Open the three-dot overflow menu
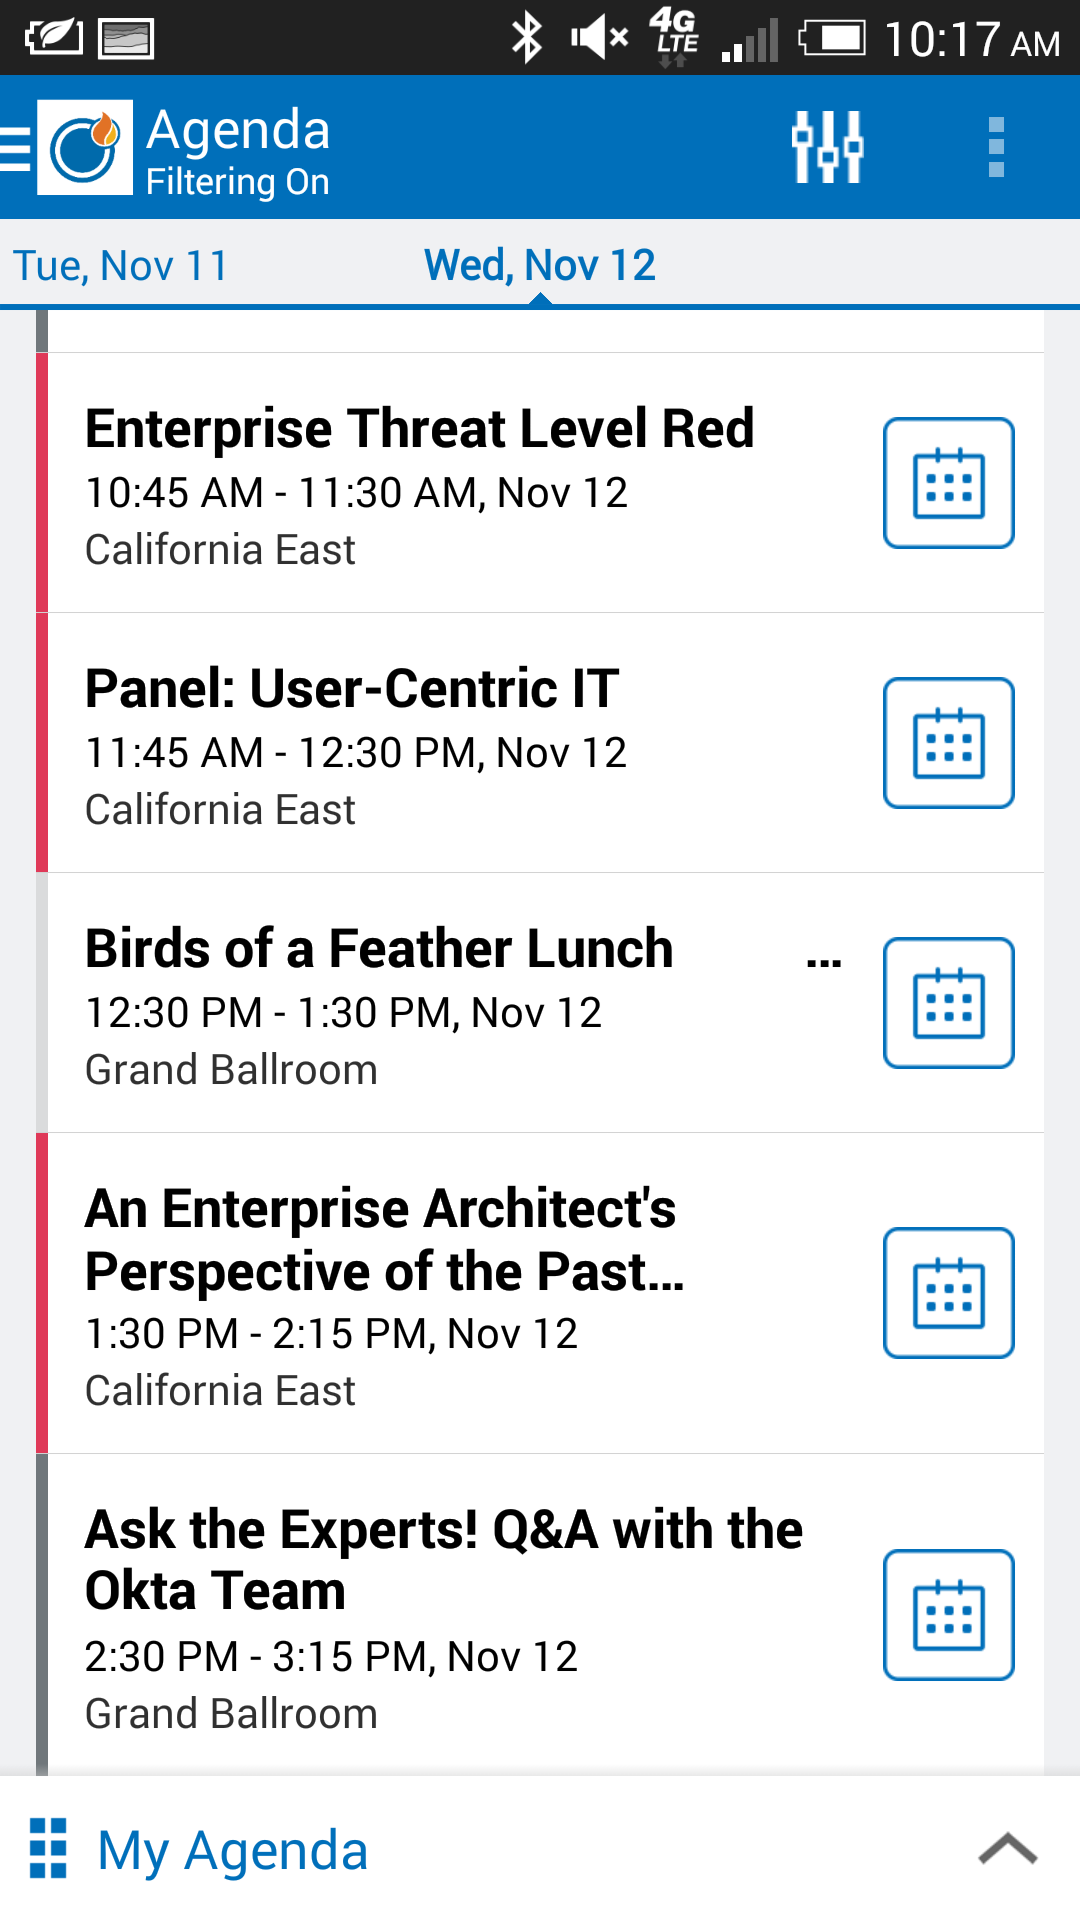 [x=995, y=147]
